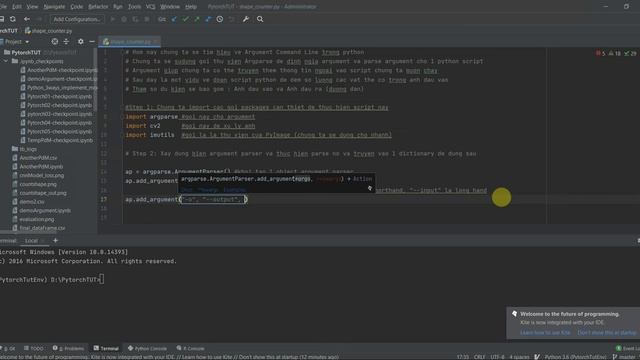The height and width of the screenshot is (360, 640).
Task: Open the Terminal tool window tab
Action: 106,348
